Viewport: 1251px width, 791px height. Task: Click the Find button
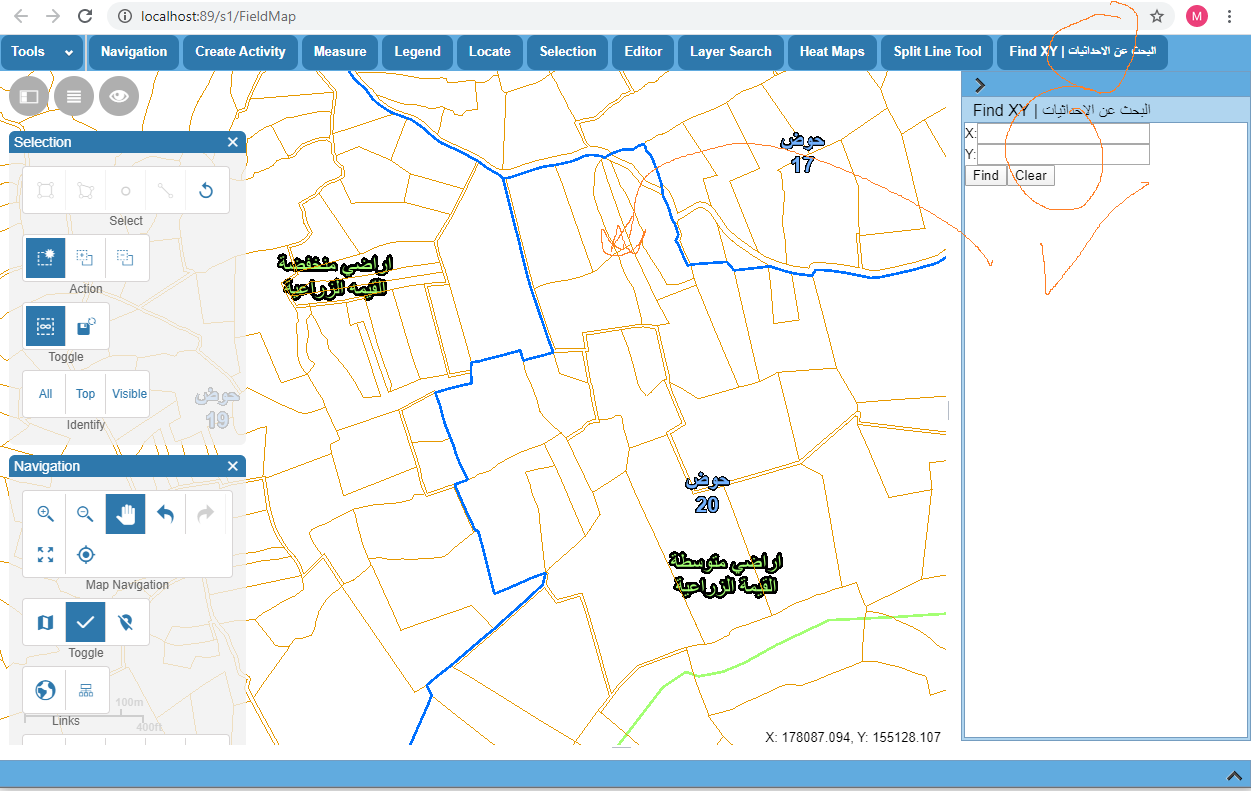click(x=986, y=175)
